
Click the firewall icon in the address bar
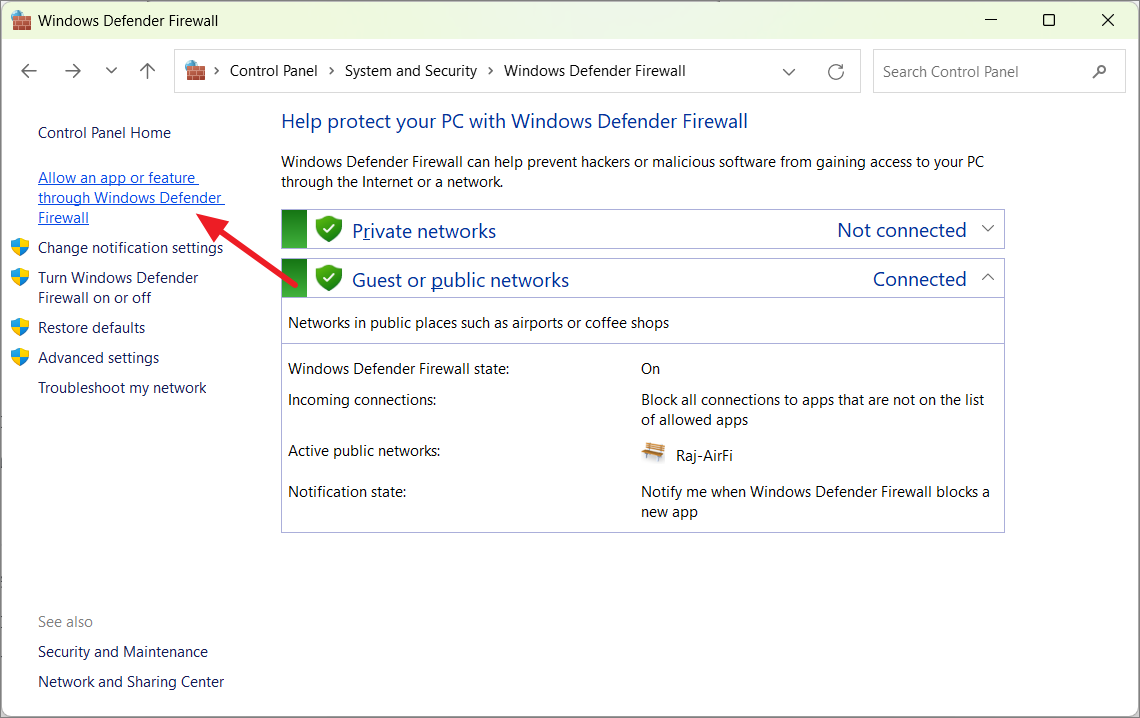[x=195, y=70]
